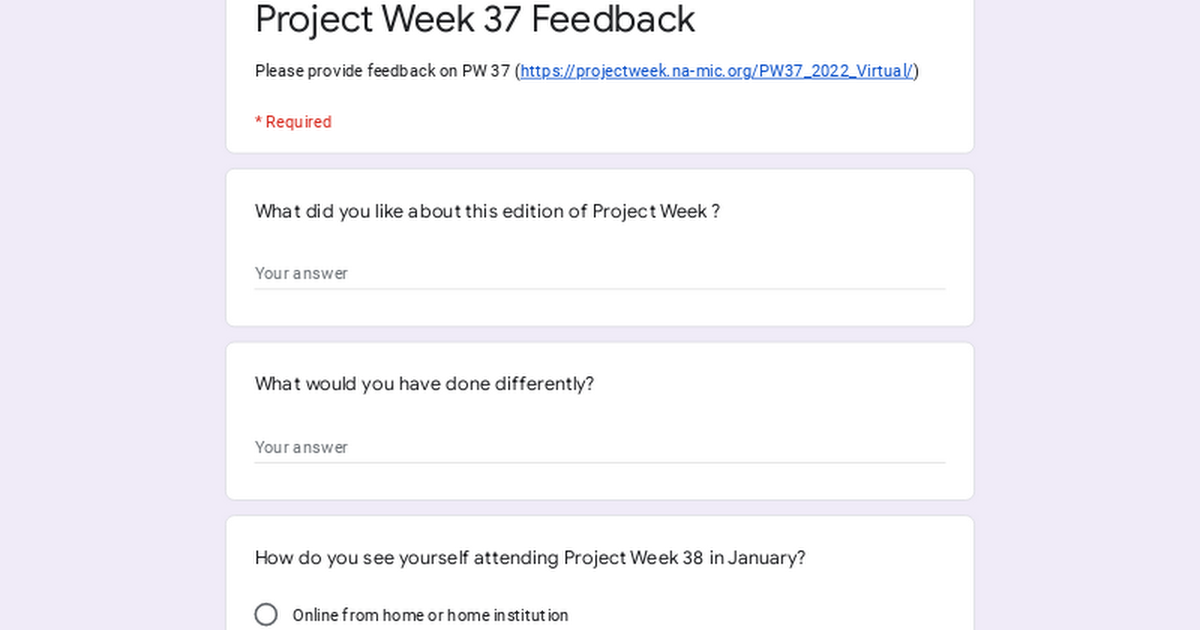Image resolution: width=1200 pixels, height=630 pixels.
Task: Click the 'Project Week 37 Feedback' form title
Action: point(475,19)
